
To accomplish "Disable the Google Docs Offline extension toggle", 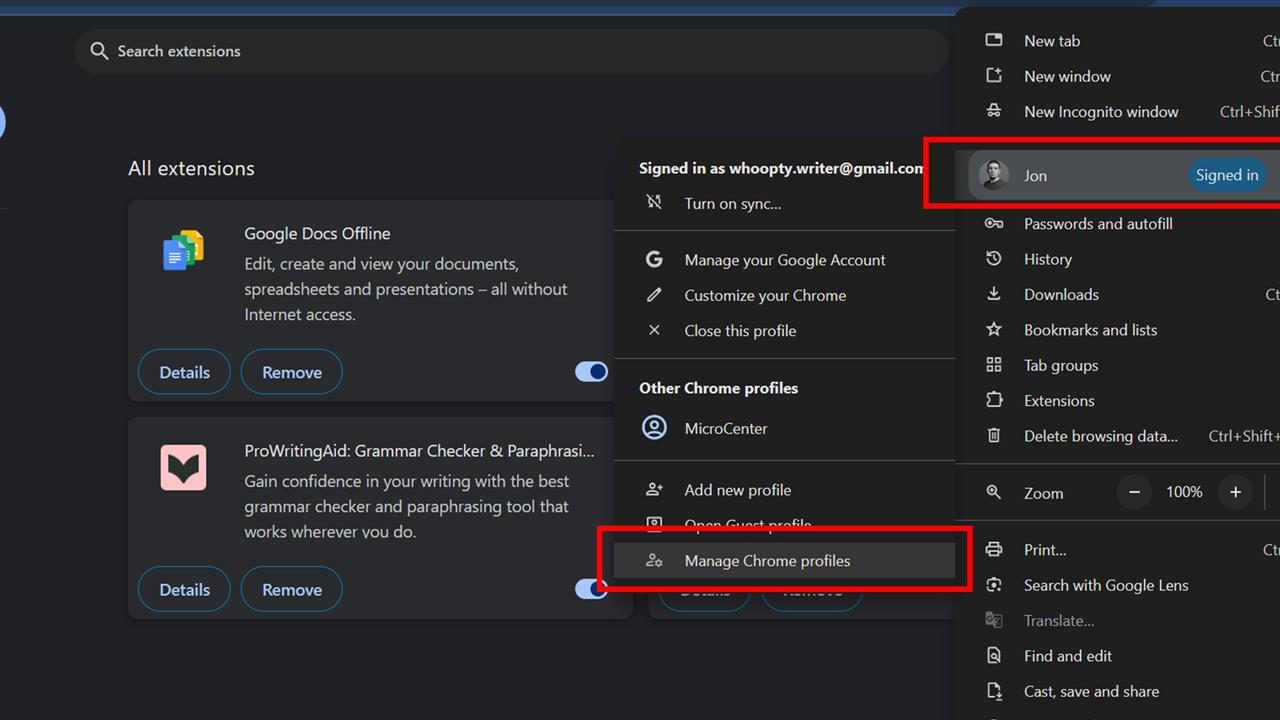I will (x=591, y=372).
